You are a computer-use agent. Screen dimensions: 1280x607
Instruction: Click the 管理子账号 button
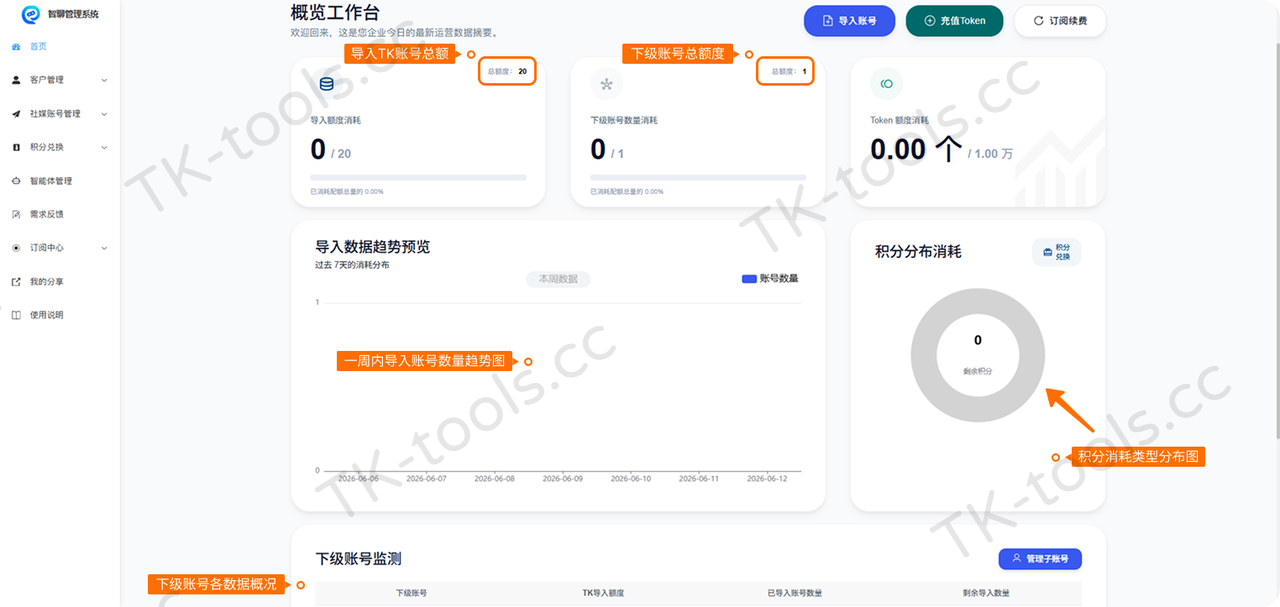click(x=1040, y=559)
